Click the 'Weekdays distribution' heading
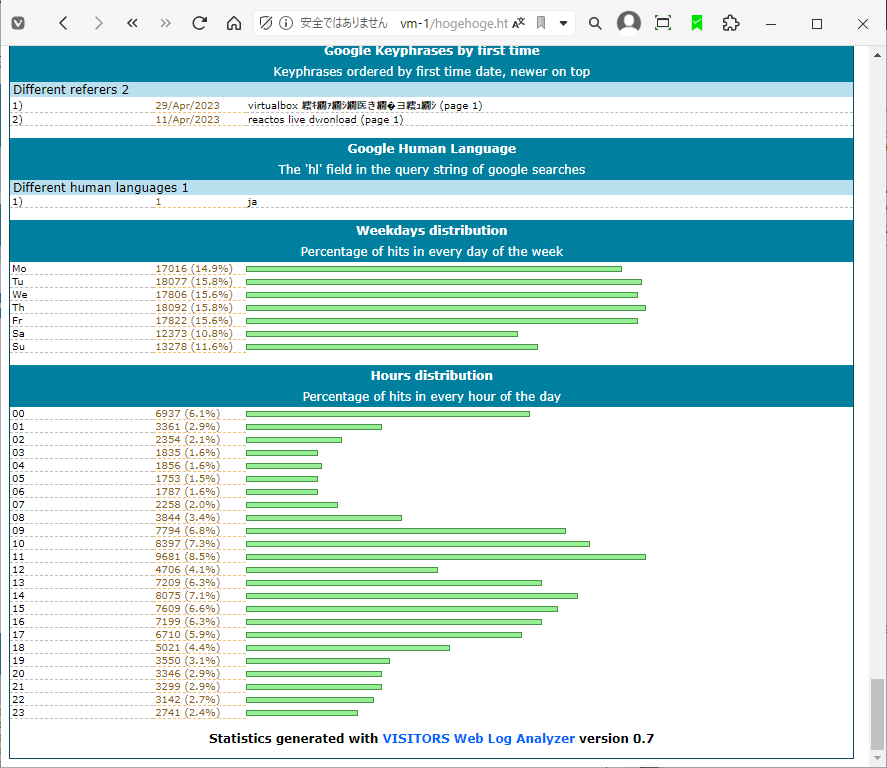 click(x=432, y=231)
